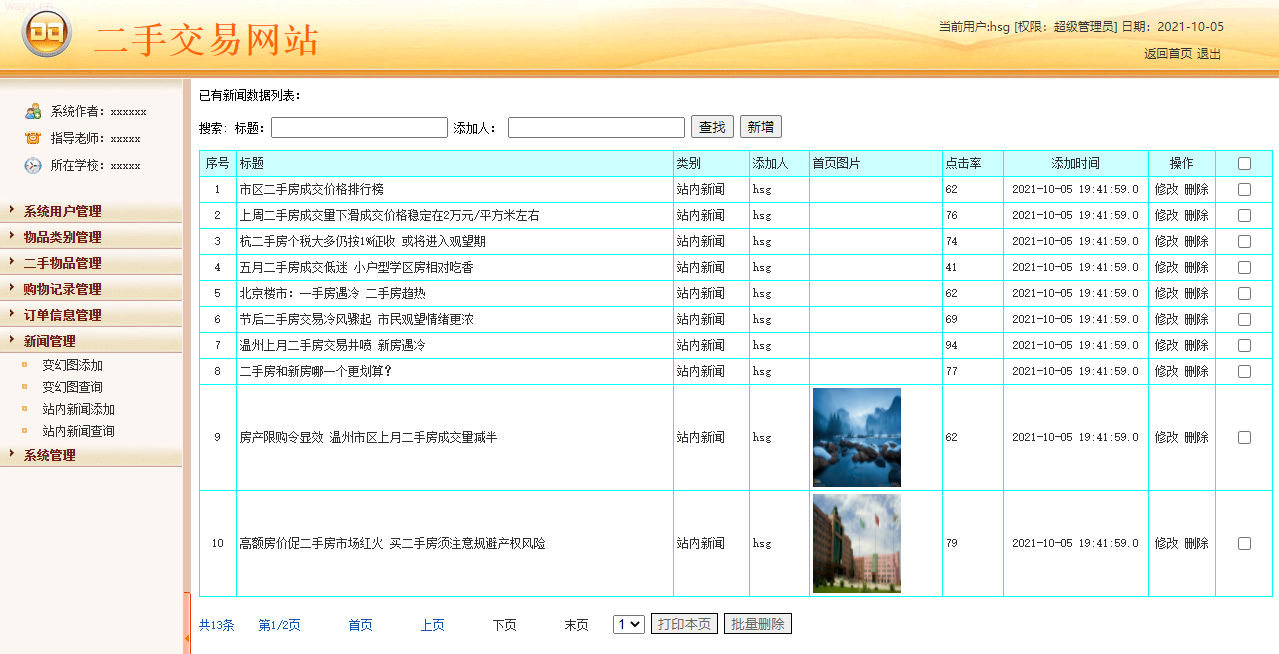Click the orange site logo icon
Screen dimensions: 1279x654
(x=46, y=34)
